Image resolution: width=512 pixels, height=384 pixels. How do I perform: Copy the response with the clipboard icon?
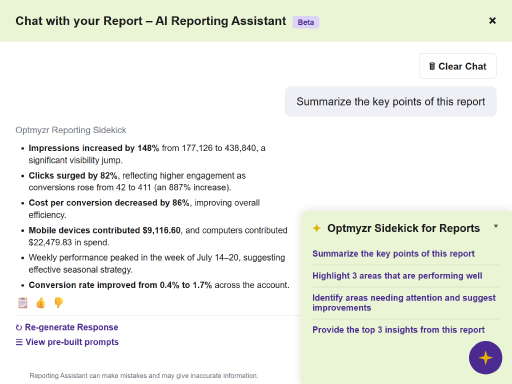coord(23,303)
